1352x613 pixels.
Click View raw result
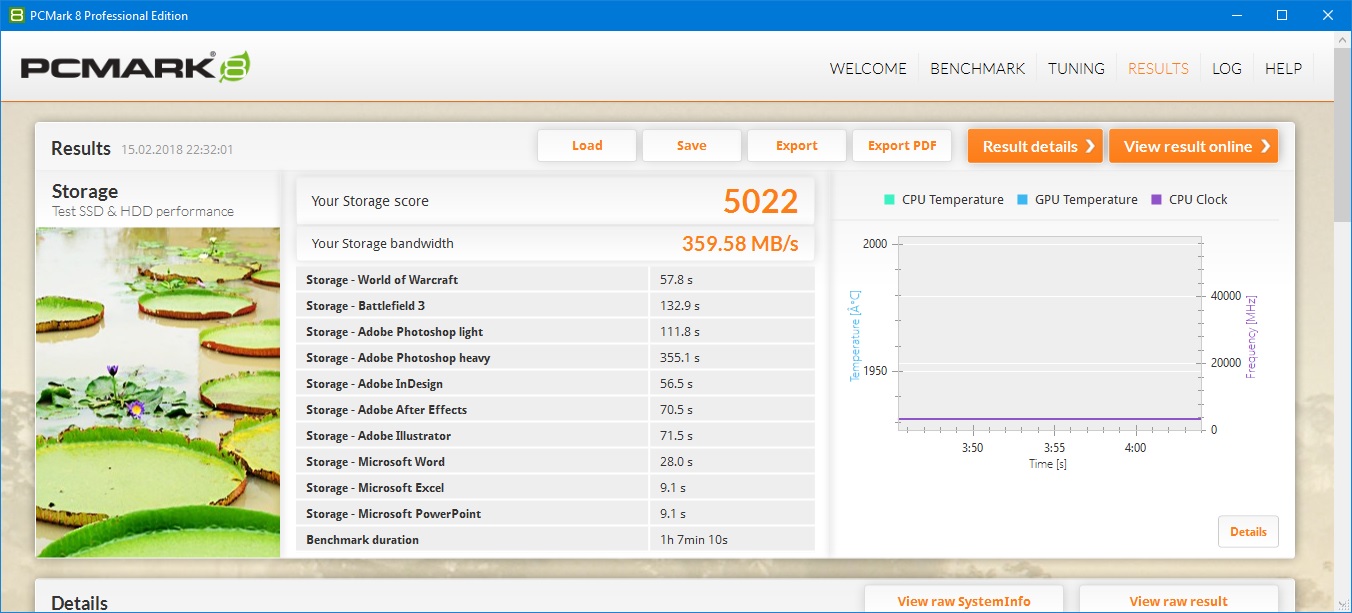click(x=1179, y=600)
